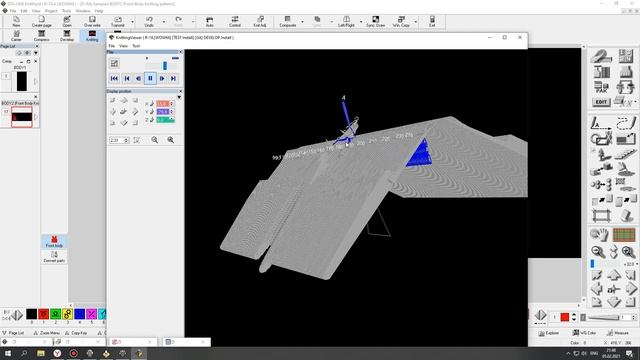640x360 pixels.
Task: Click the up arrow navigation icon
Action: click(x=613, y=276)
